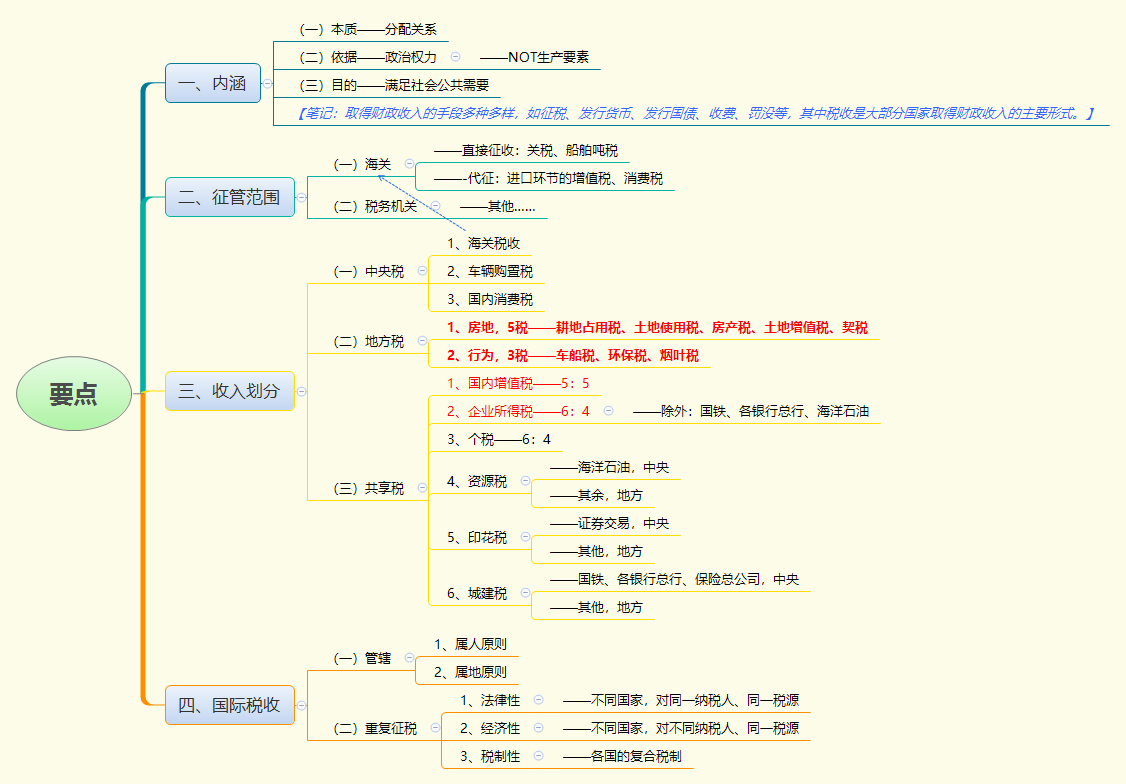Select 1、国内增值税——5:5 node
The image size is (1126, 784).
point(518,383)
